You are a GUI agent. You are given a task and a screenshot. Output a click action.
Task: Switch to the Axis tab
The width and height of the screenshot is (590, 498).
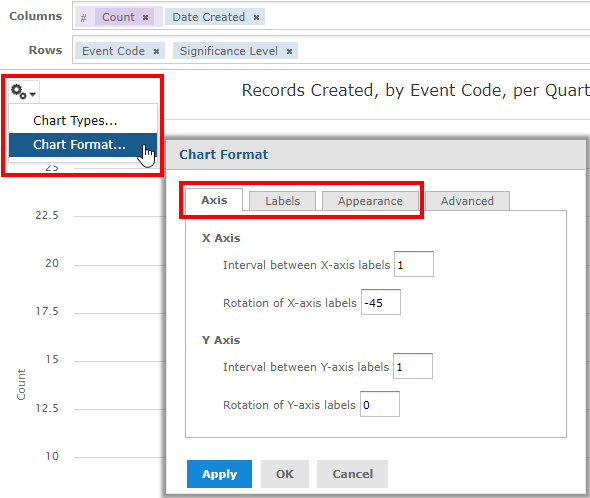coord(214,200)
